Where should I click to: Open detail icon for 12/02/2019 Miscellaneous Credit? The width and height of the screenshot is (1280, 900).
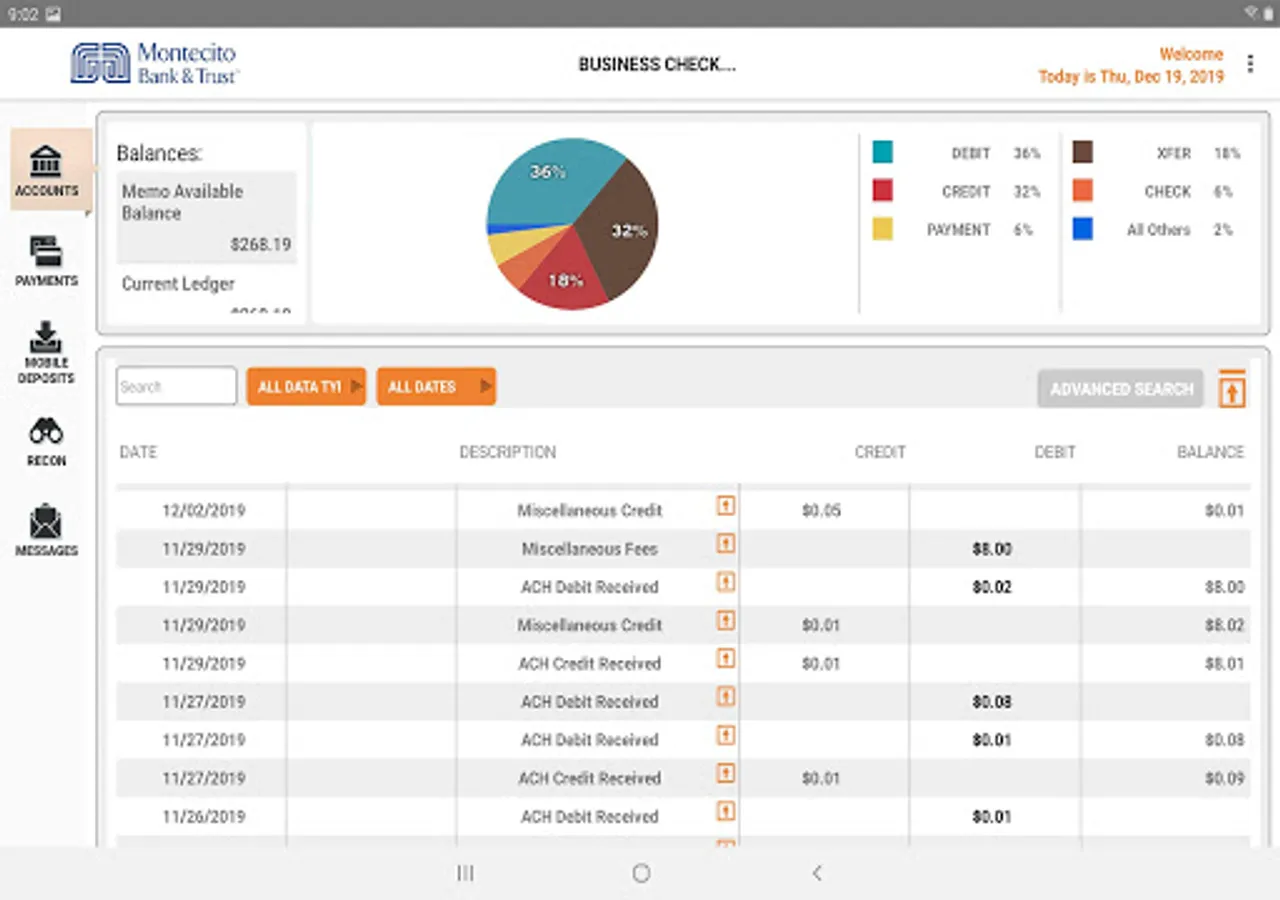(x=726, y=506)
